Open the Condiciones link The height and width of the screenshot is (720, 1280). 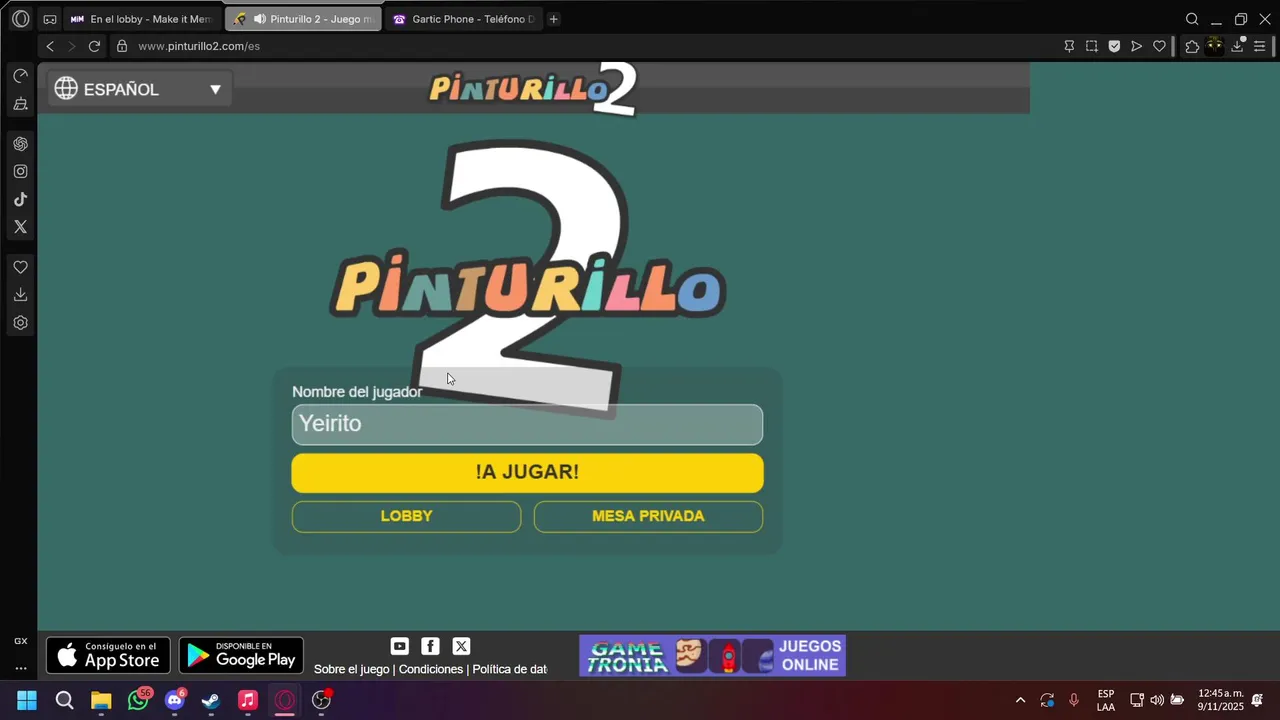(431, 669)
